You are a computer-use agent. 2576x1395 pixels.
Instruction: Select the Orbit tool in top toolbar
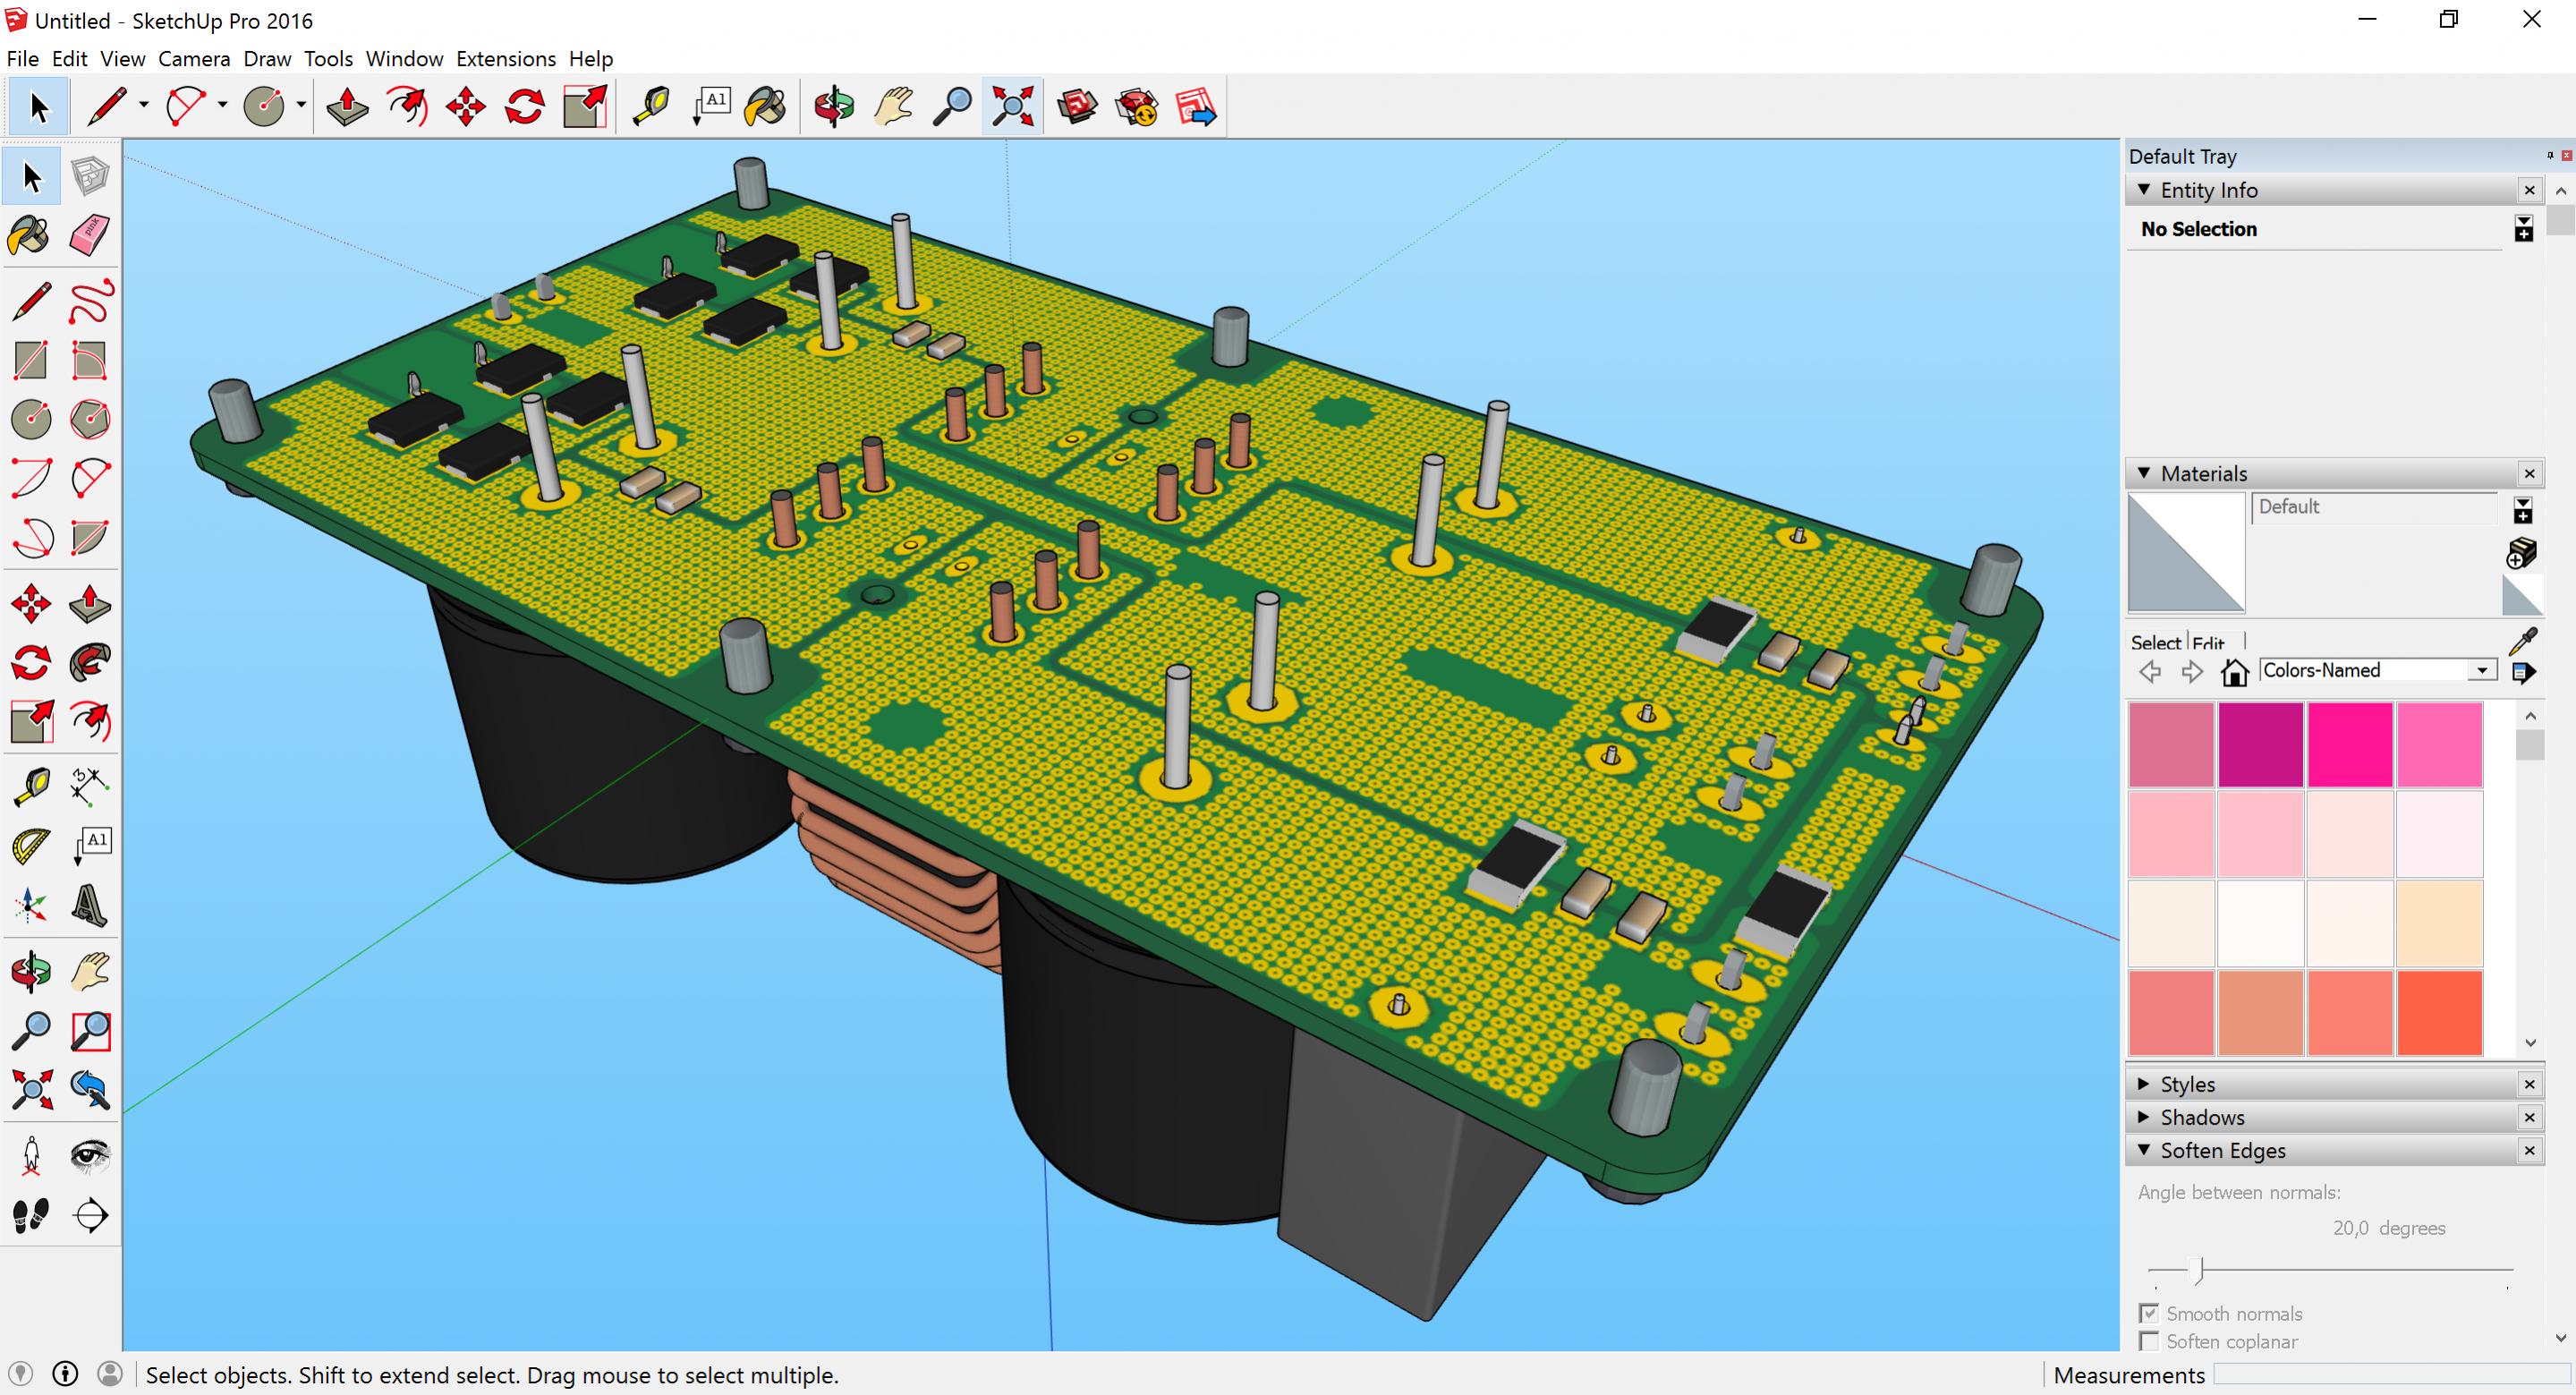click(834, 106)
